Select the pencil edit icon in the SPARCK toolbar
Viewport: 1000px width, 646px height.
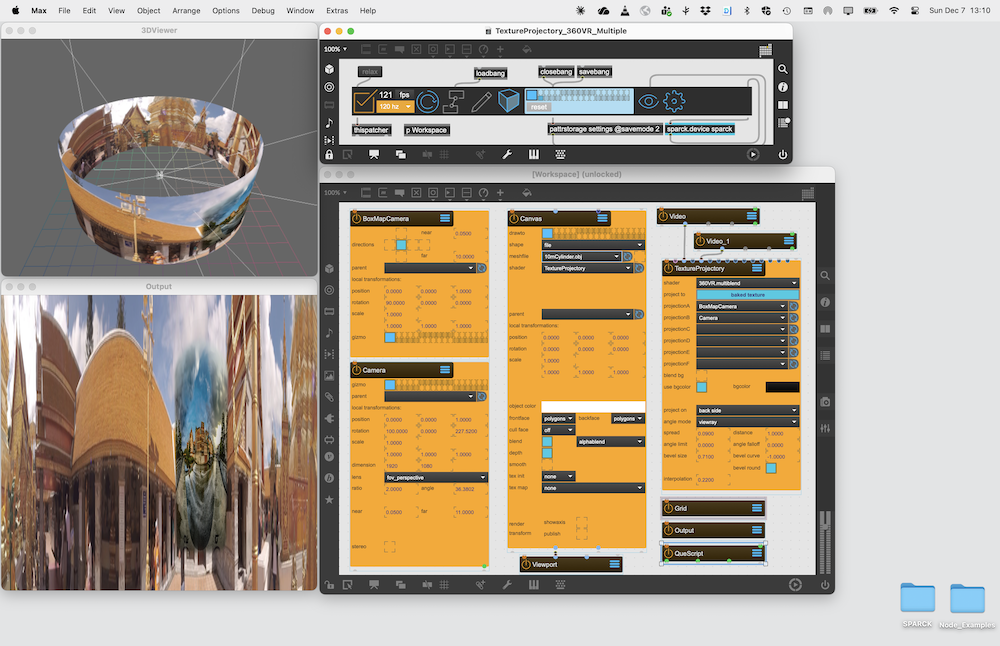tap(482, 100)
